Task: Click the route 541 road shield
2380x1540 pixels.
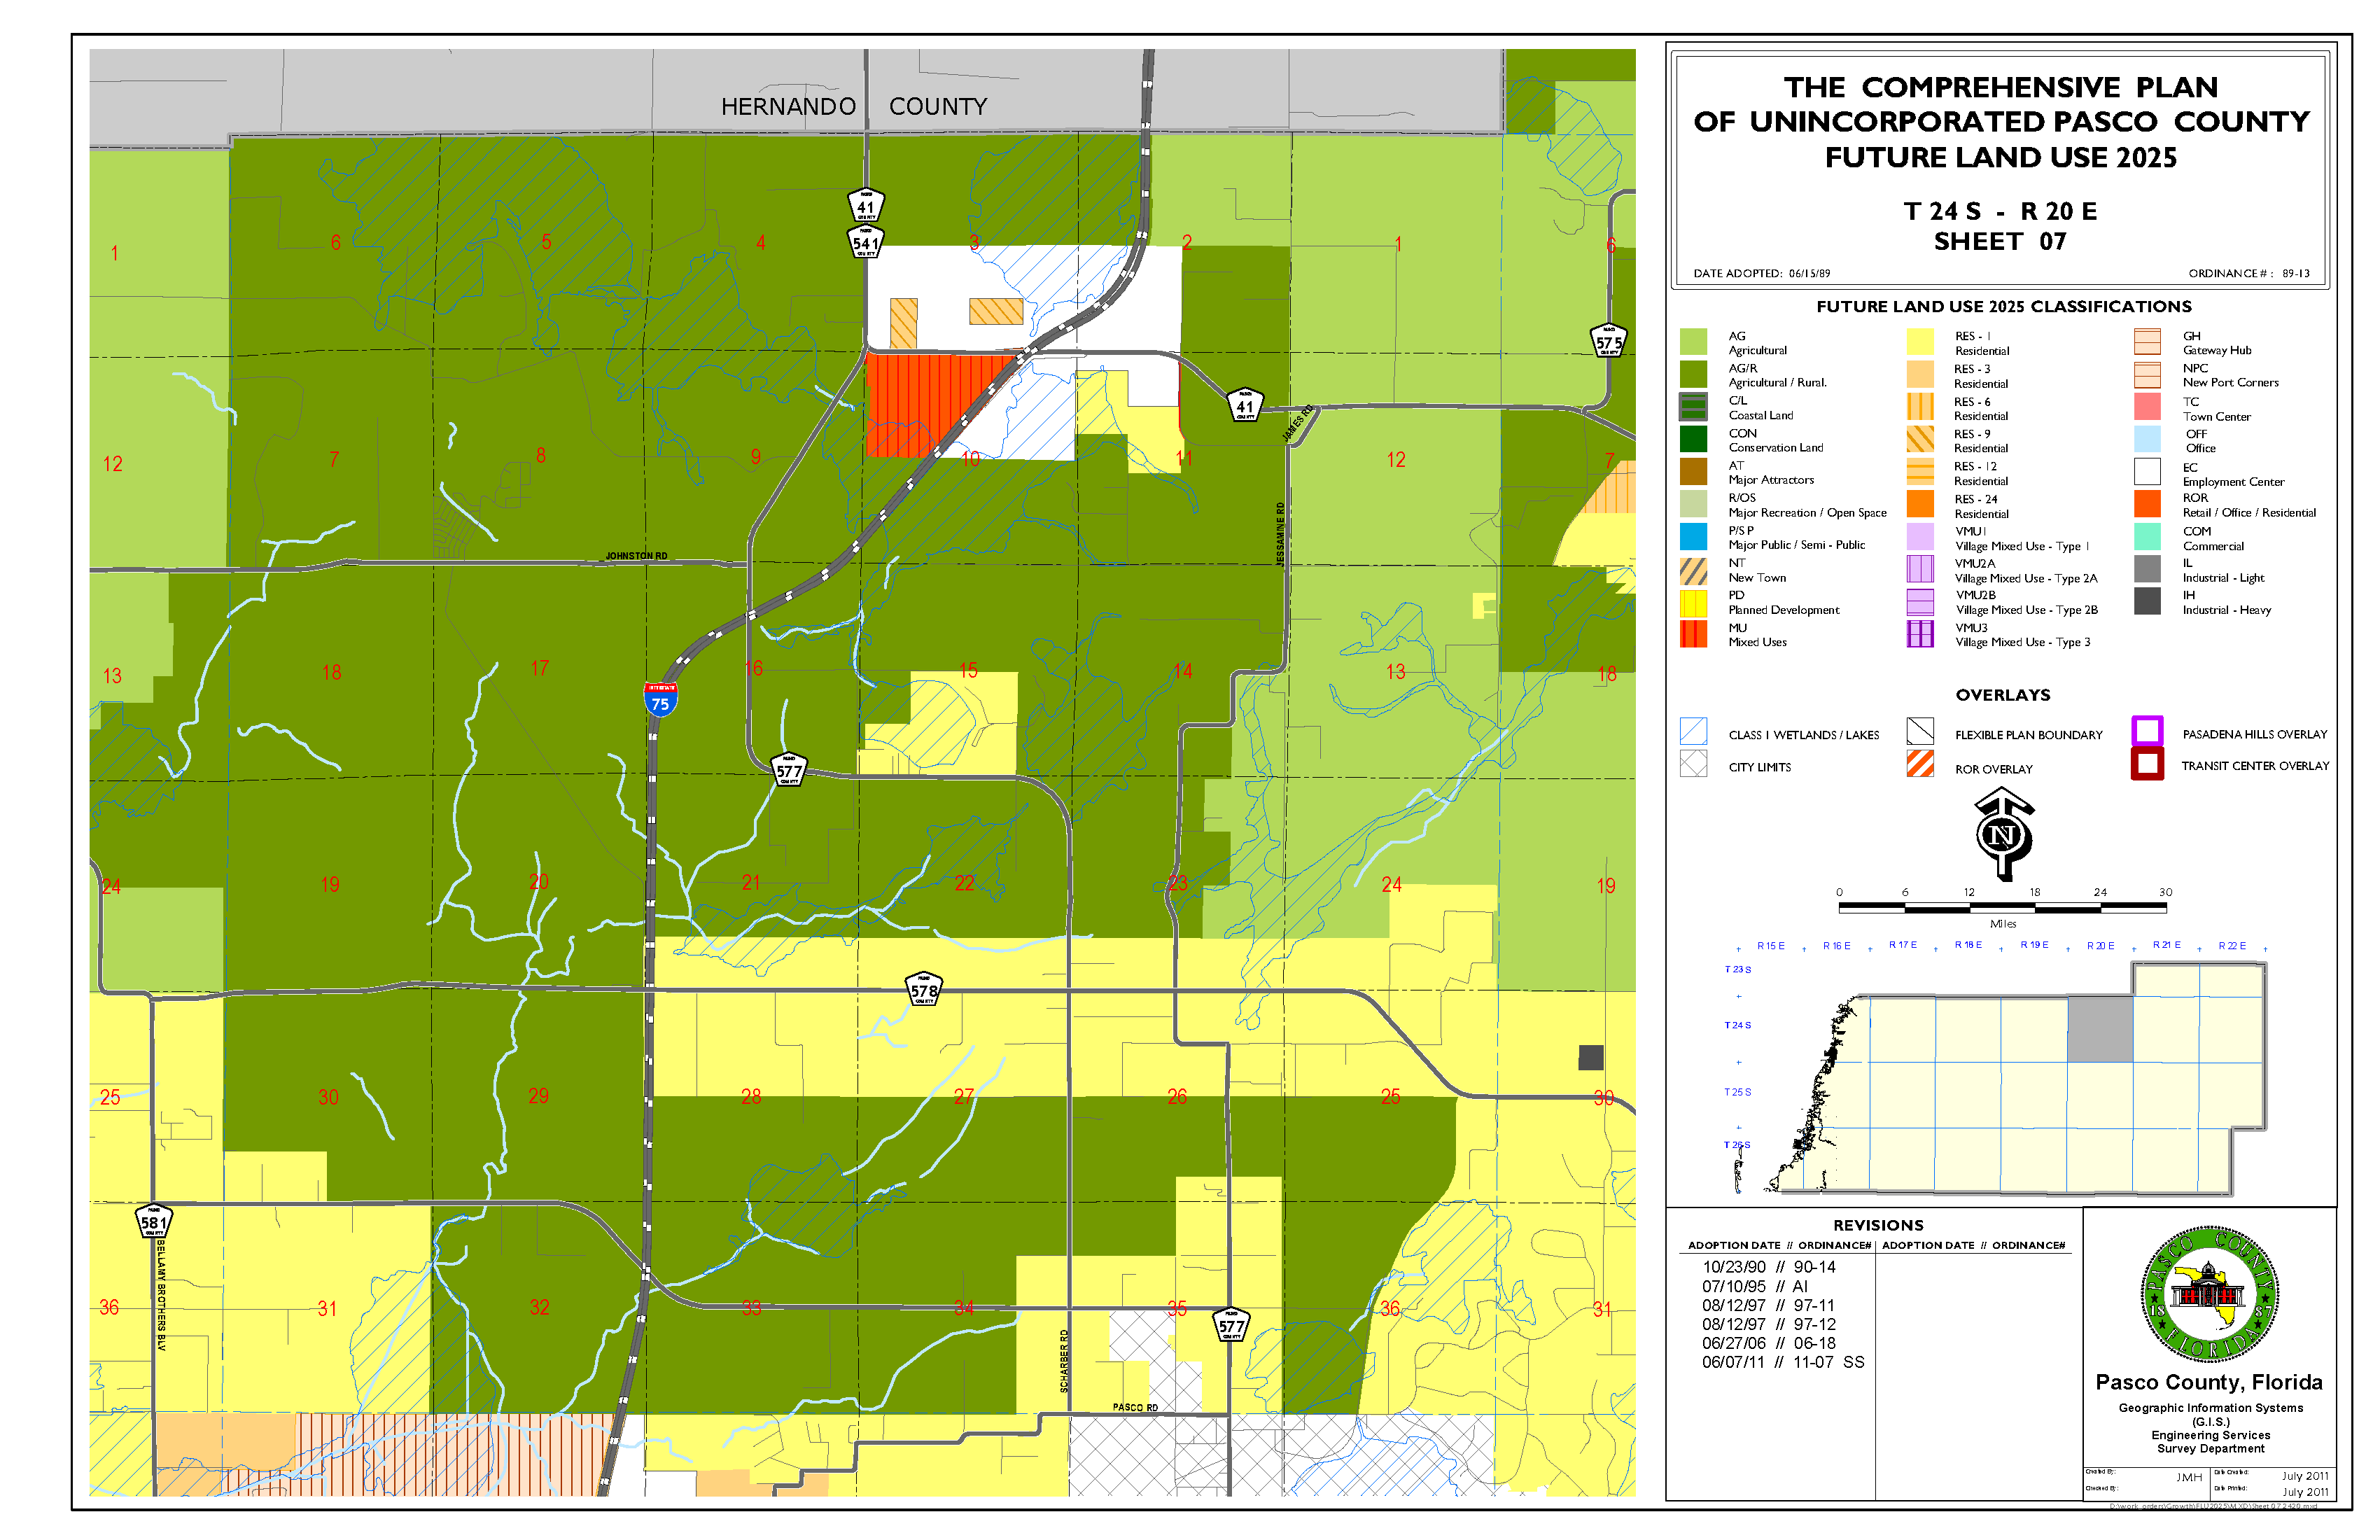Action: [x=865, y=242]
